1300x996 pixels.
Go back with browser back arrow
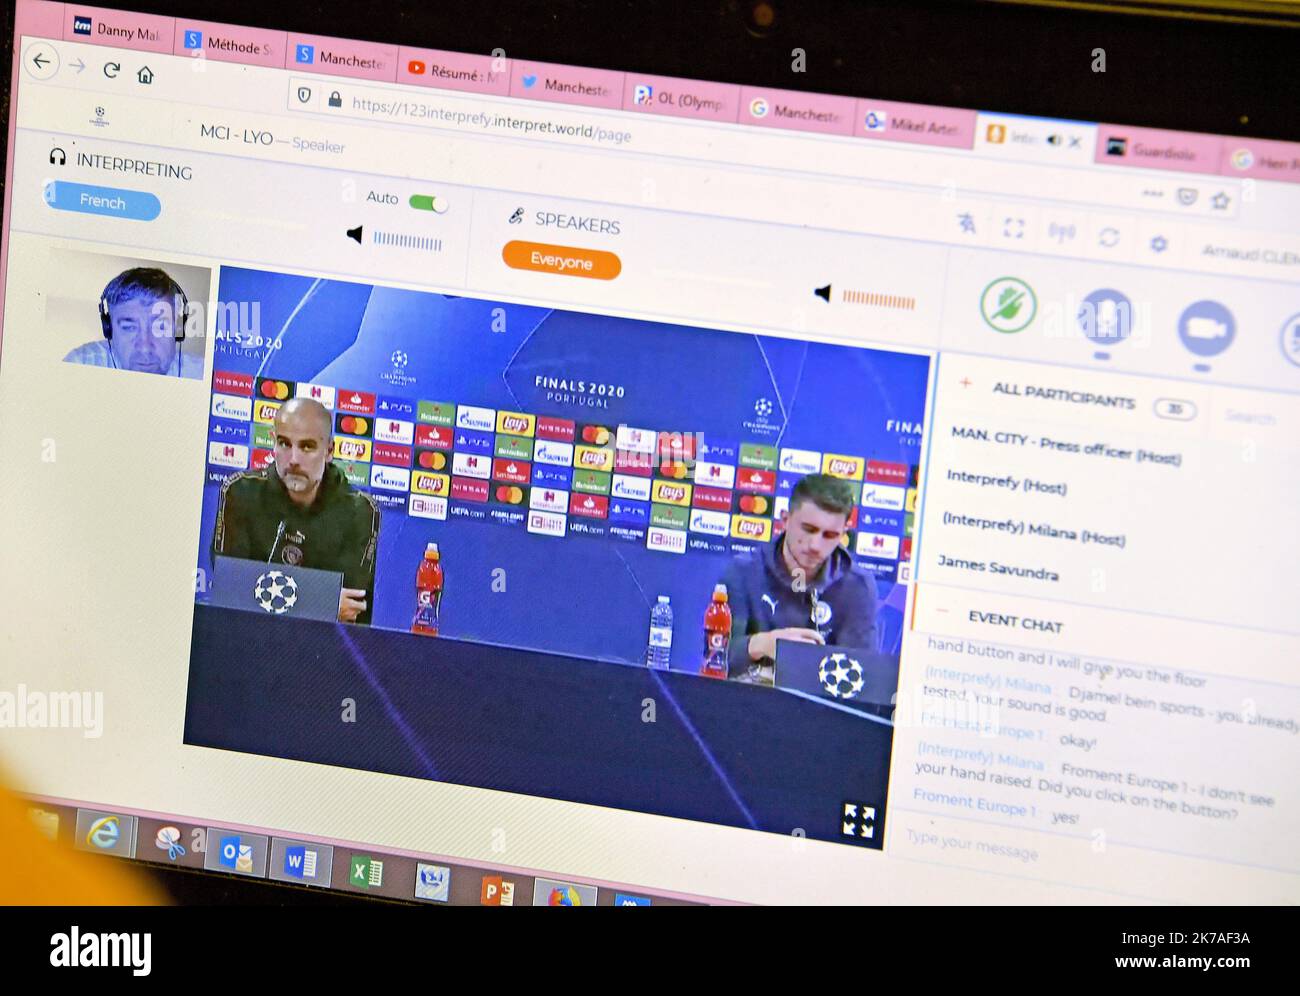[x=40, y=62]
